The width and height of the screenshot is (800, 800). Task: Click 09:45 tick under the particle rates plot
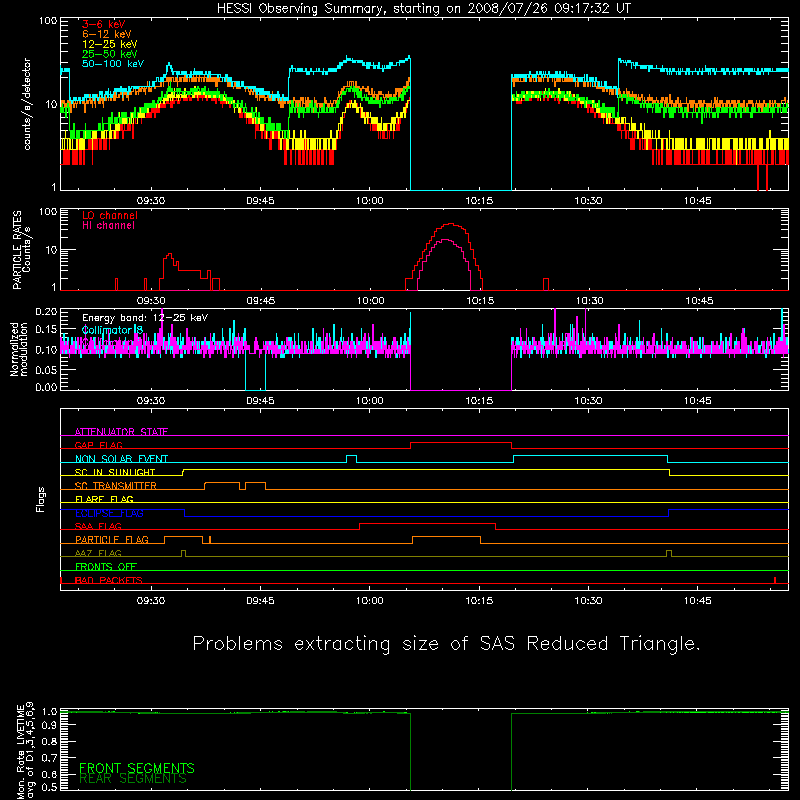click(261, 301)
